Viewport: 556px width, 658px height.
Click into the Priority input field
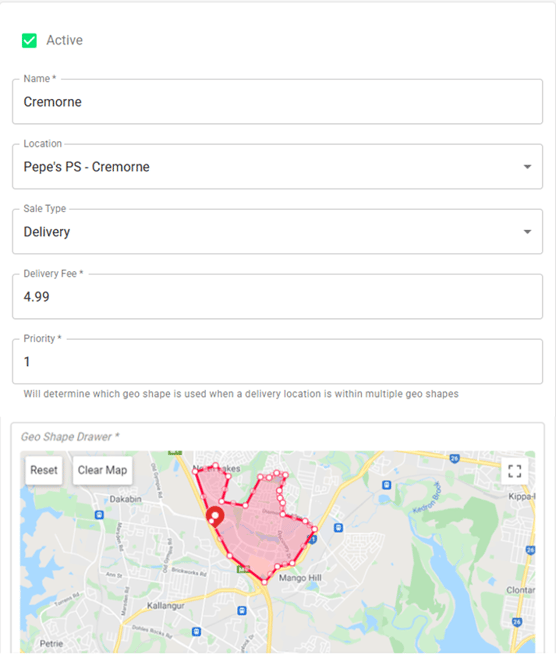277,362
